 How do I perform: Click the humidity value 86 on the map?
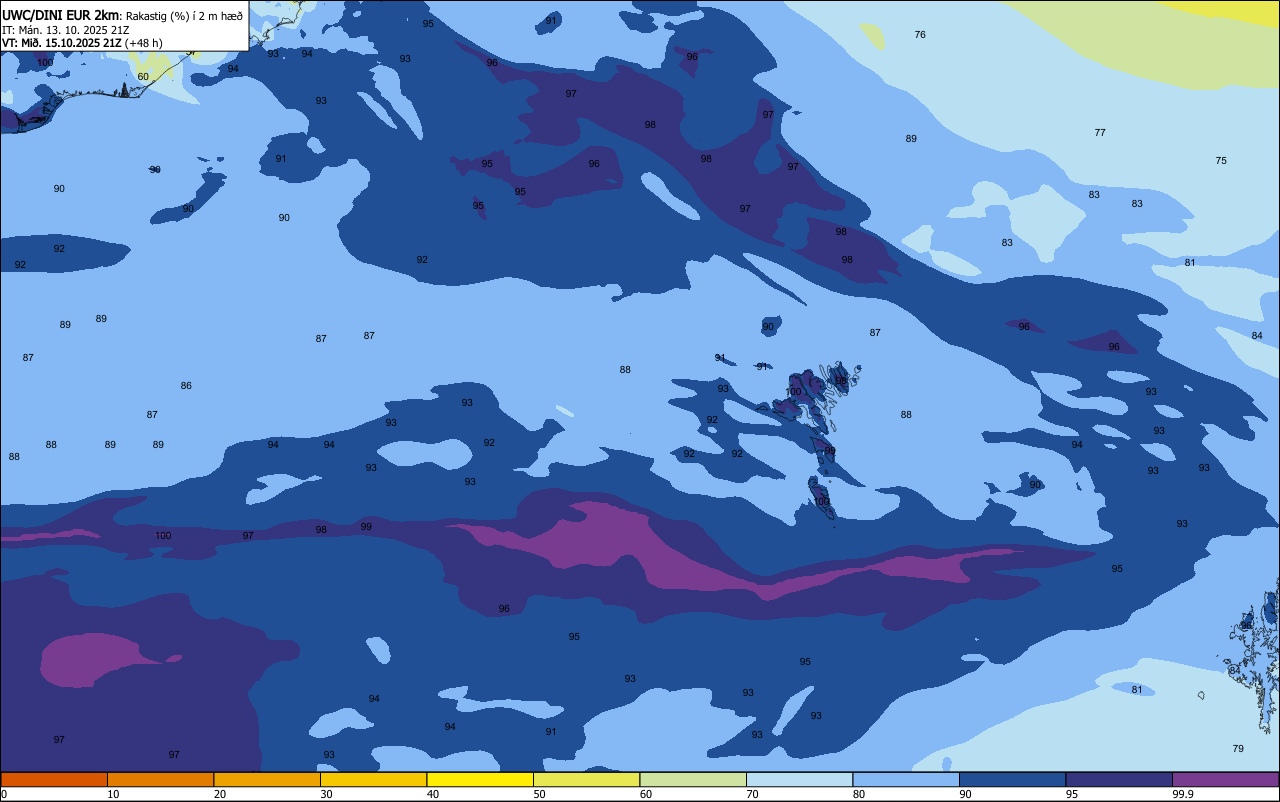click(x=186, y=386)
